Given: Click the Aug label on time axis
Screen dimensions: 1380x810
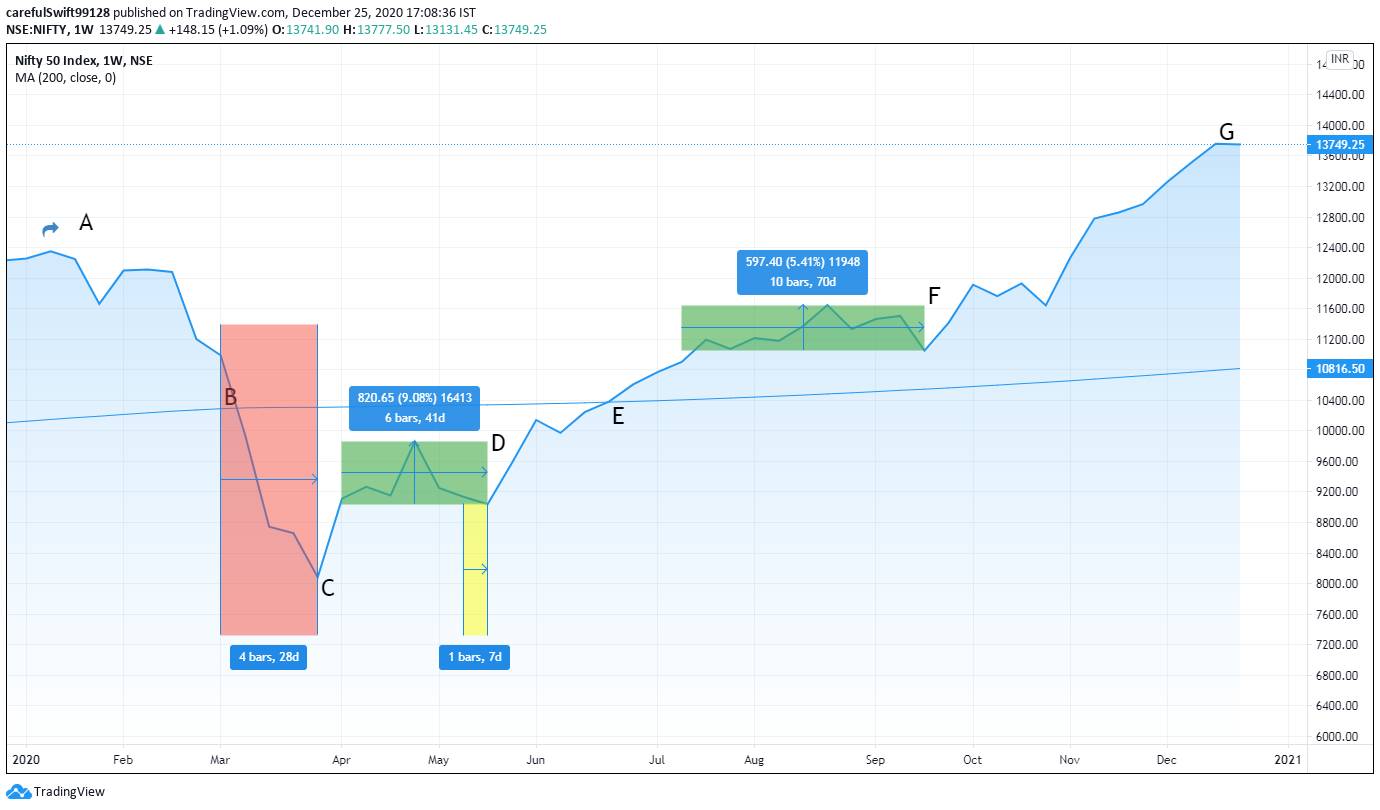Looking at the screenshot, I should pos(754,760).
